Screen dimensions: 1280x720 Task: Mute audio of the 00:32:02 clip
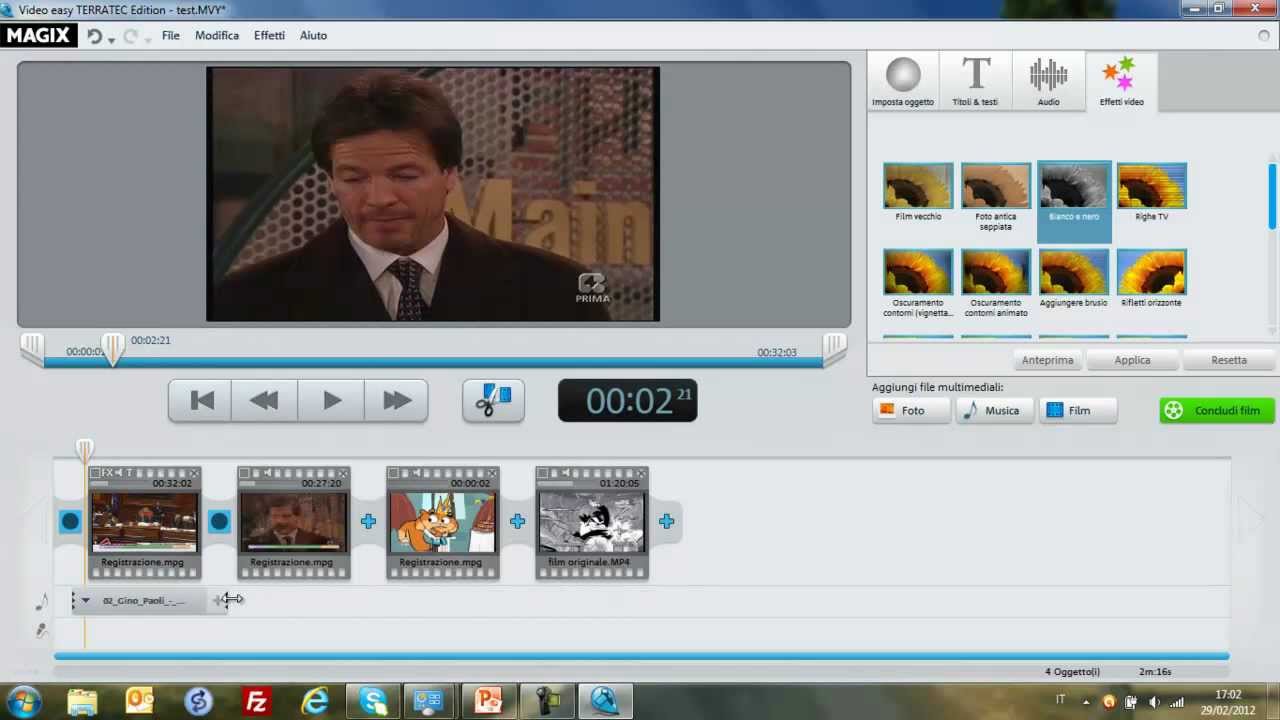click(x=118, y=473)
